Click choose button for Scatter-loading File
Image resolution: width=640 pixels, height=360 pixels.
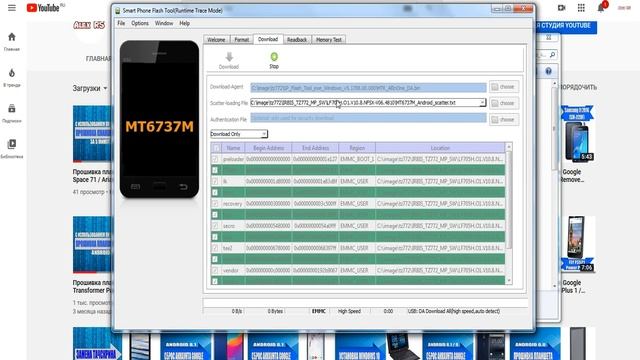coord(504,103)
